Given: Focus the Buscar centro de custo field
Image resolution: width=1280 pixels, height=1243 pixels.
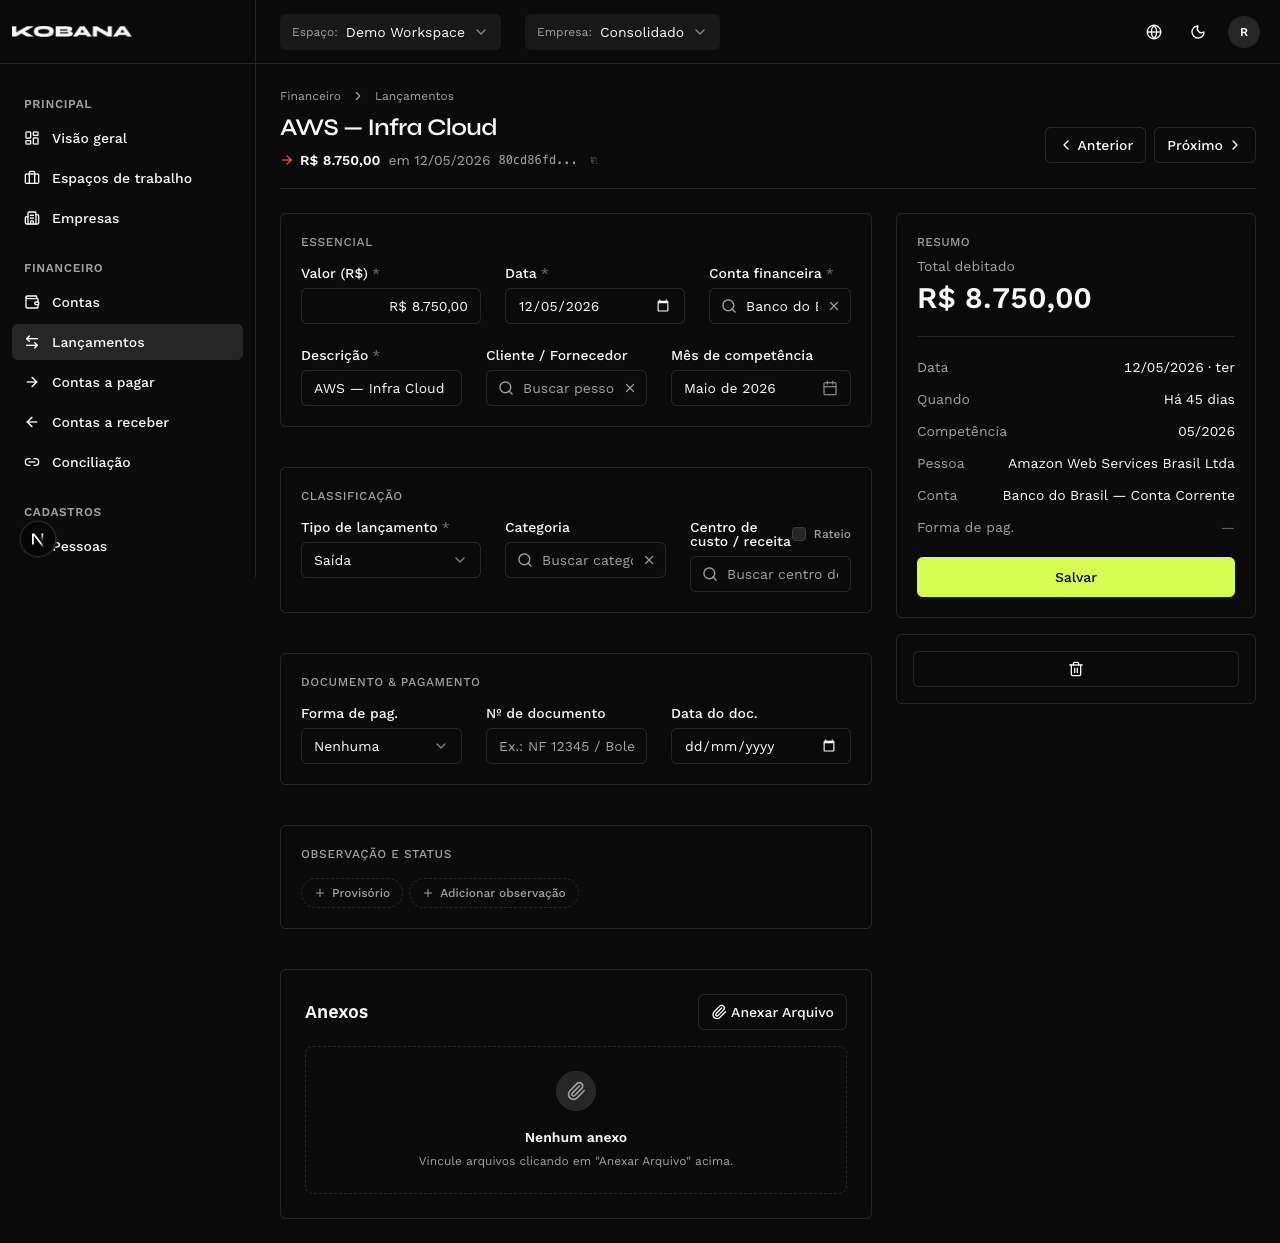Looking at the screenshot, I should pyautogui.click(x=770, y=574).
